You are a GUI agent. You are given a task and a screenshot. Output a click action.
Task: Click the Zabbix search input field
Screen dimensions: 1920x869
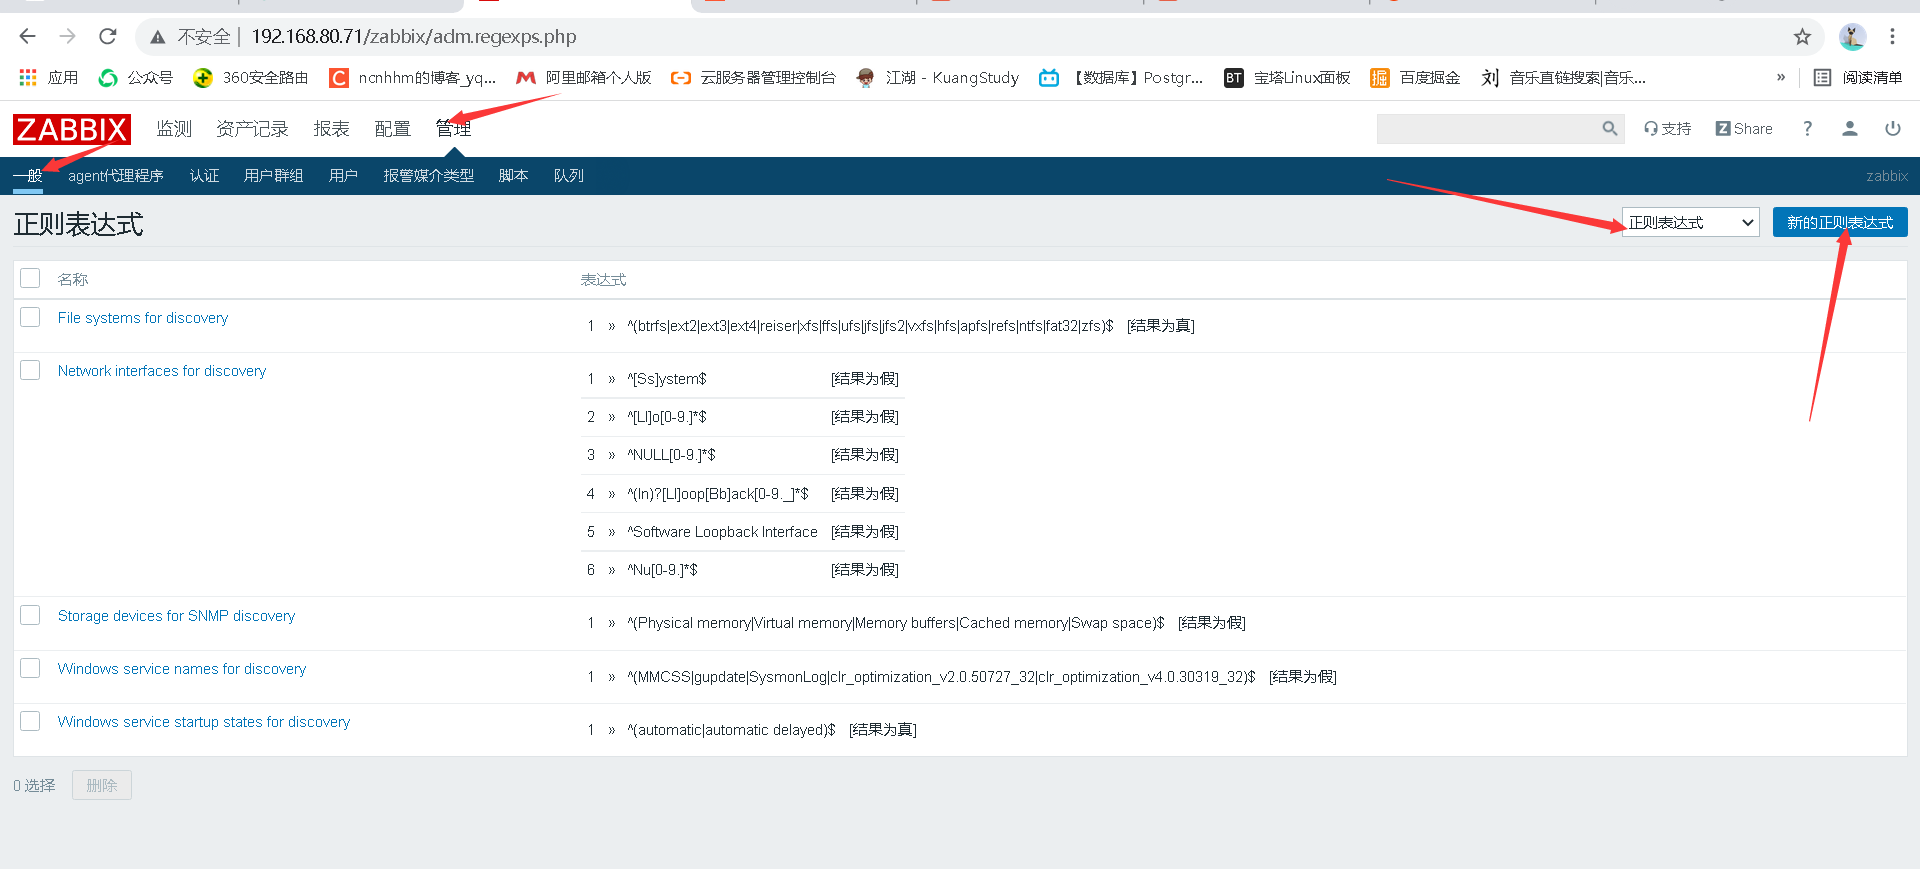[x=1488, y=128]
